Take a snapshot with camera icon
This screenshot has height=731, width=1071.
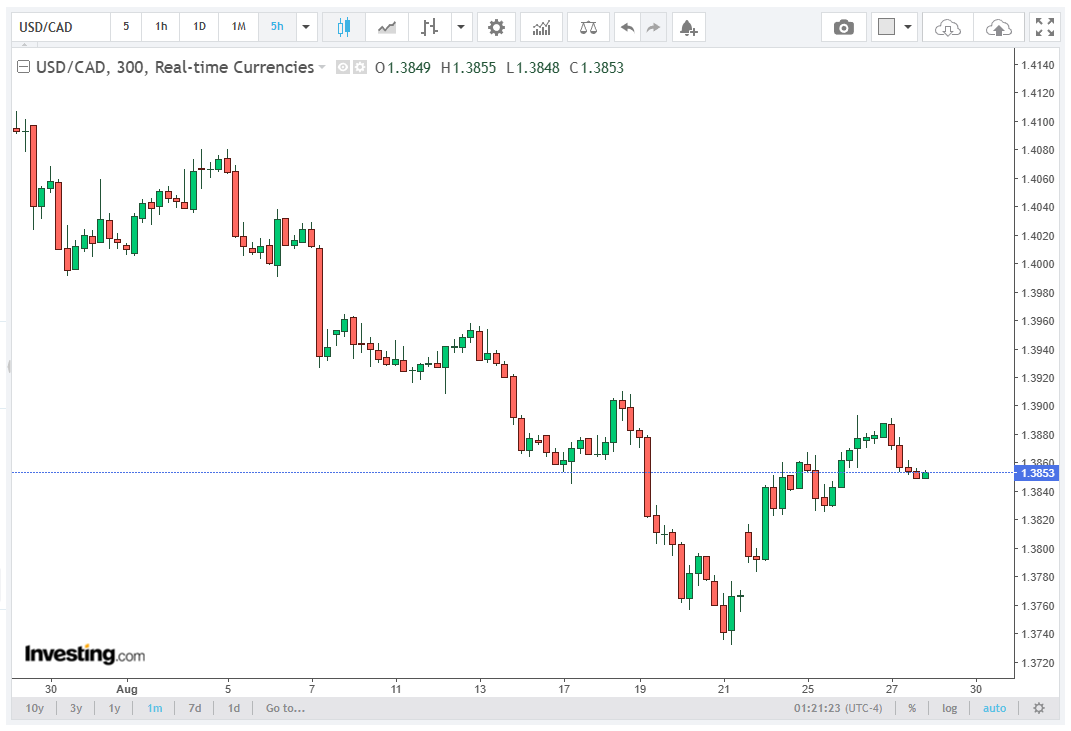coord(844,27)
